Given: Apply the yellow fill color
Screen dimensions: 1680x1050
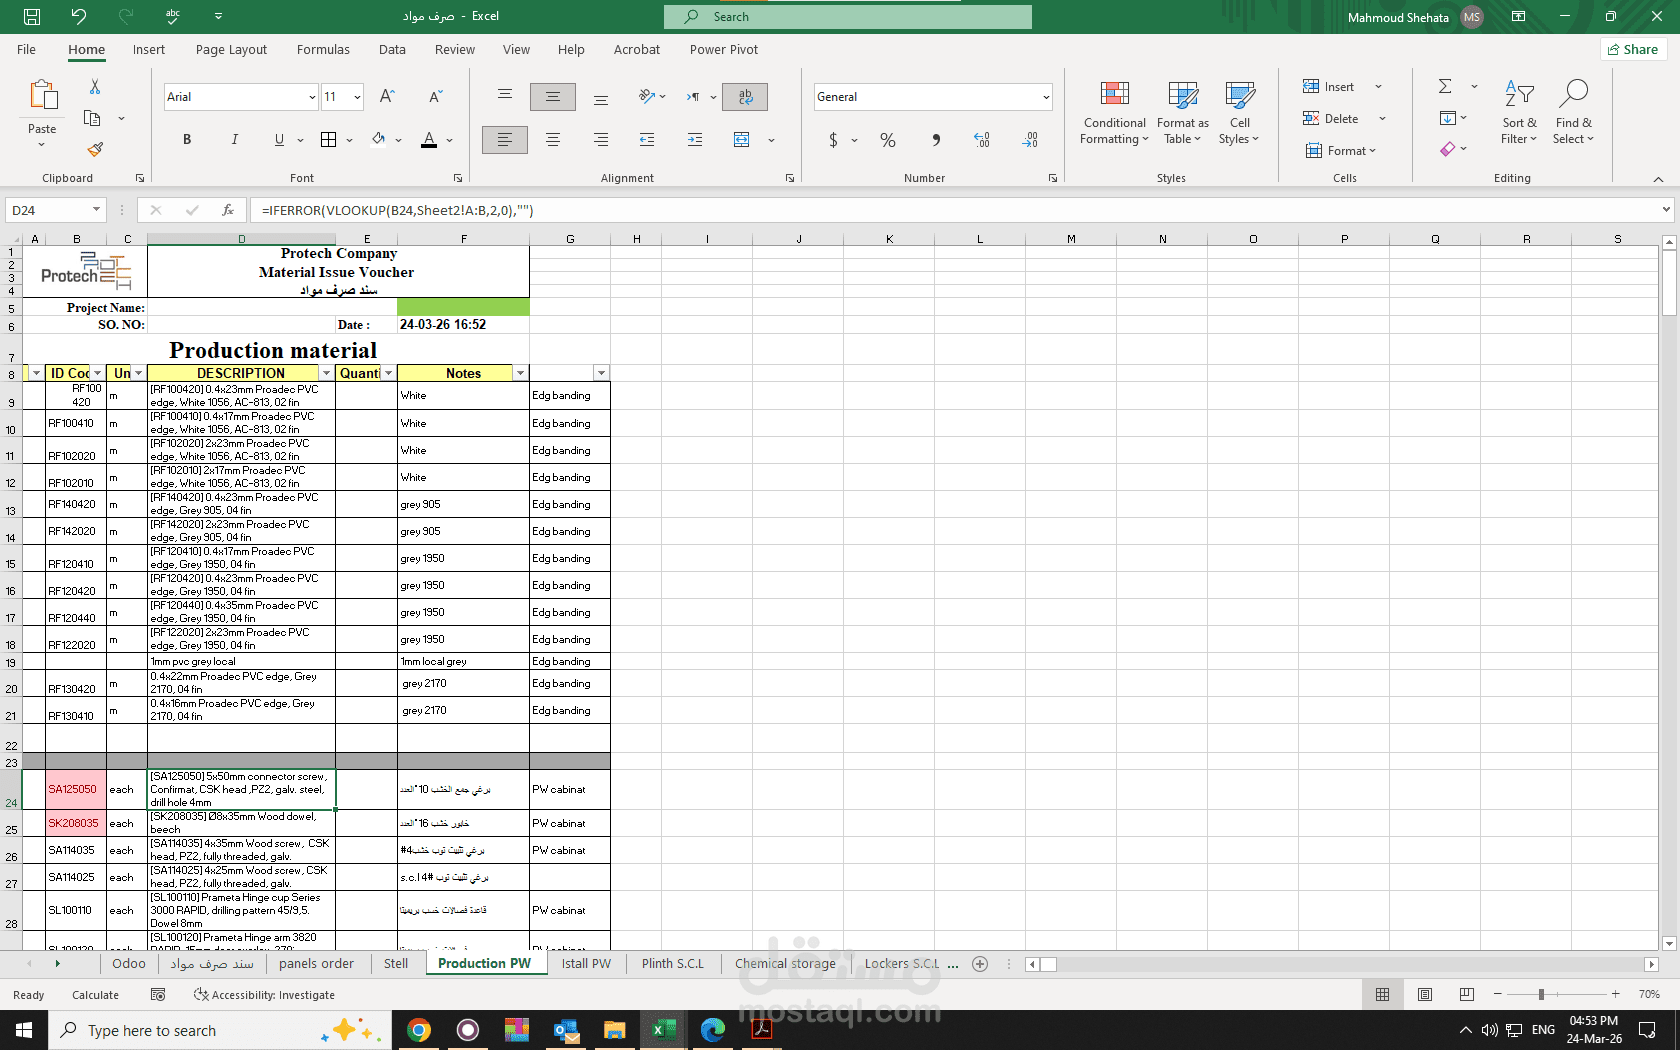Looking at the screenshot, I should 378,140.
